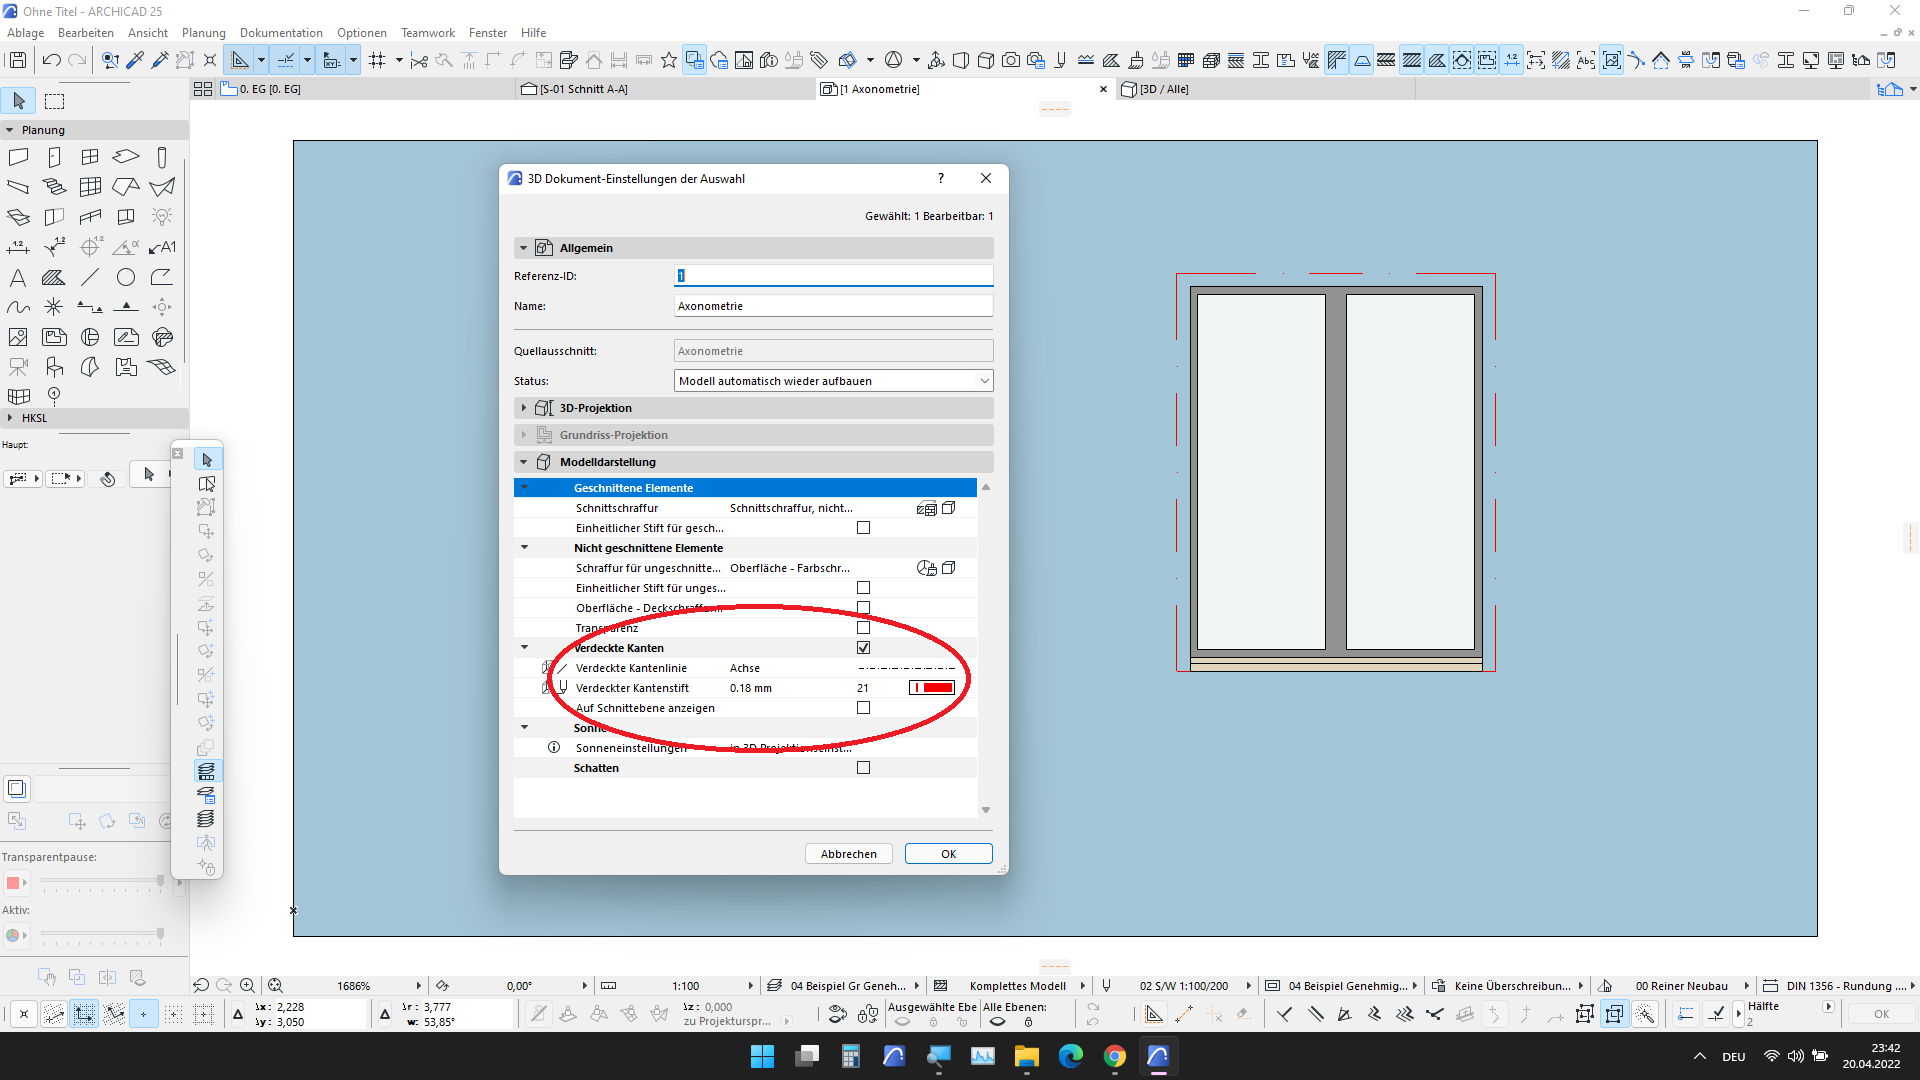Image resolution: width=1920 pixels, height=1080 pixels.
Task: Click the Undo icon
Action: point(52,60)
